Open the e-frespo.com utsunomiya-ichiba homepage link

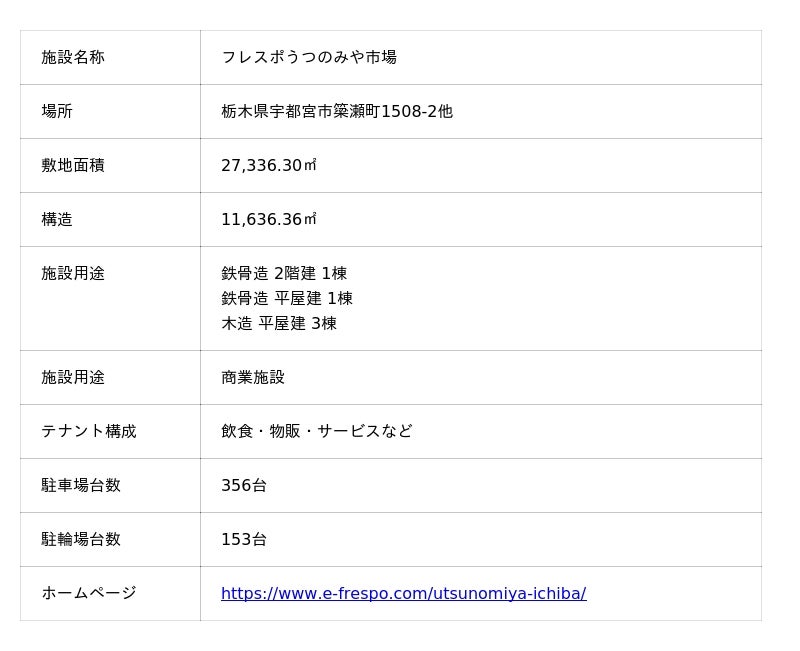403,593
